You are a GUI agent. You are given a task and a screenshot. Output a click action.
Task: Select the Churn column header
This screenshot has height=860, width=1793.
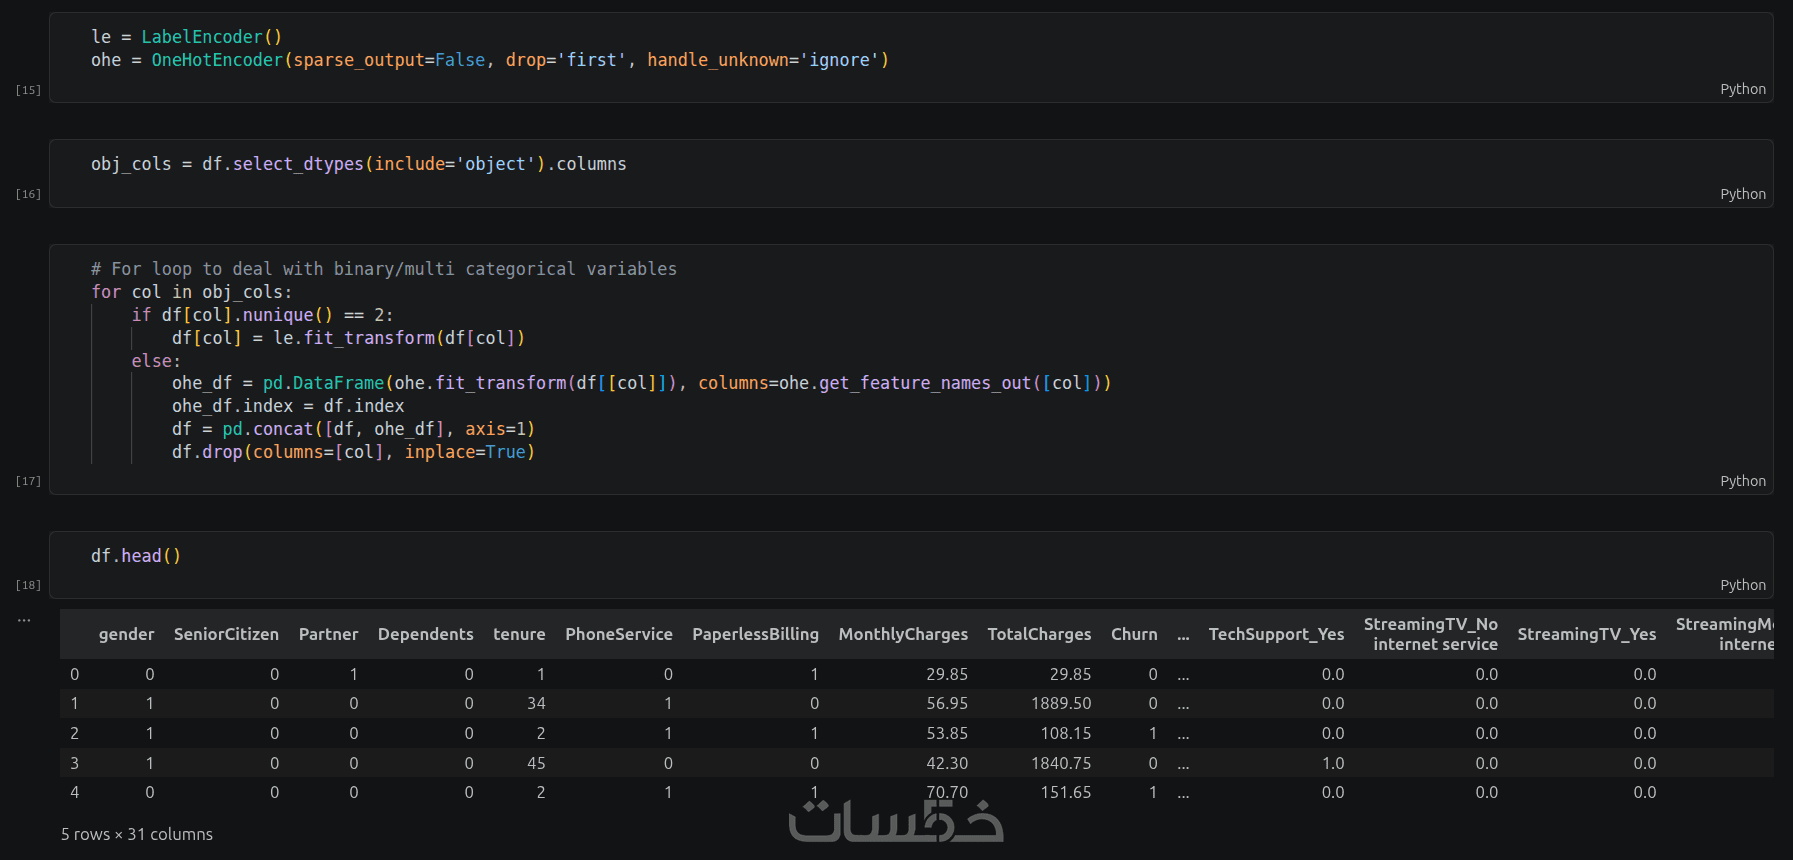tap(1134, 634)
